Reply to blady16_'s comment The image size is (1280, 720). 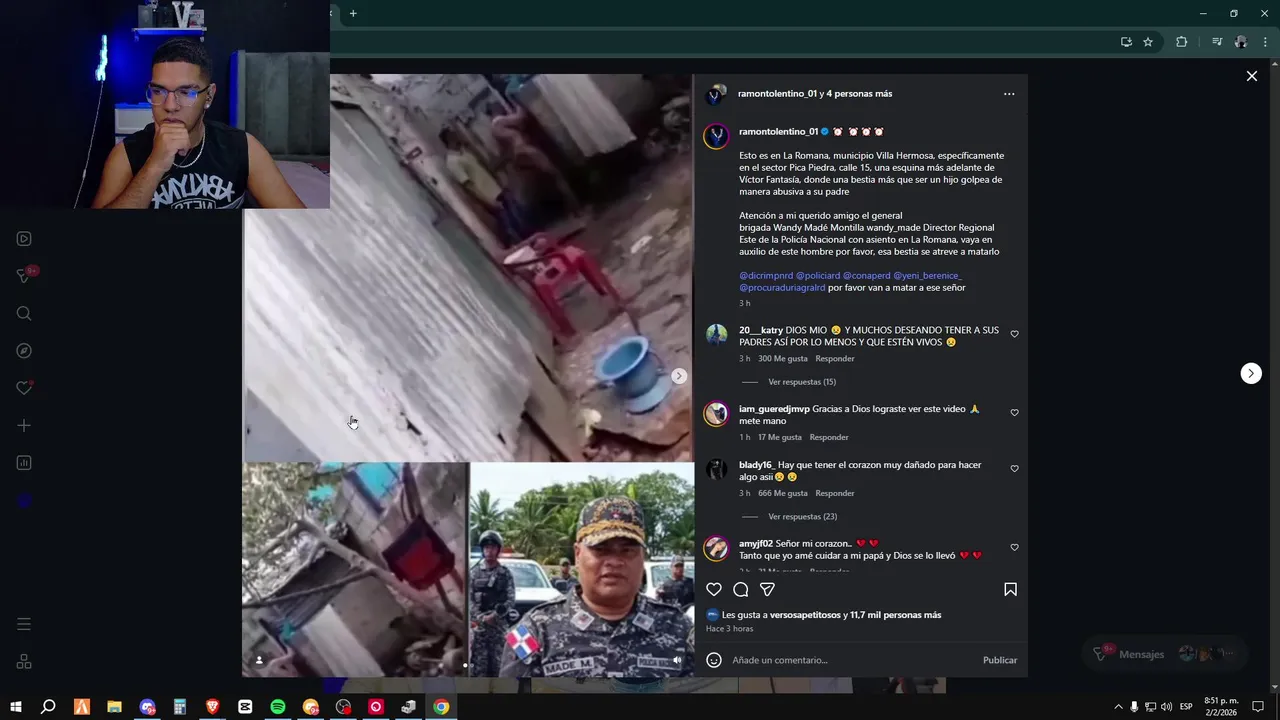(x=835, y=494)
